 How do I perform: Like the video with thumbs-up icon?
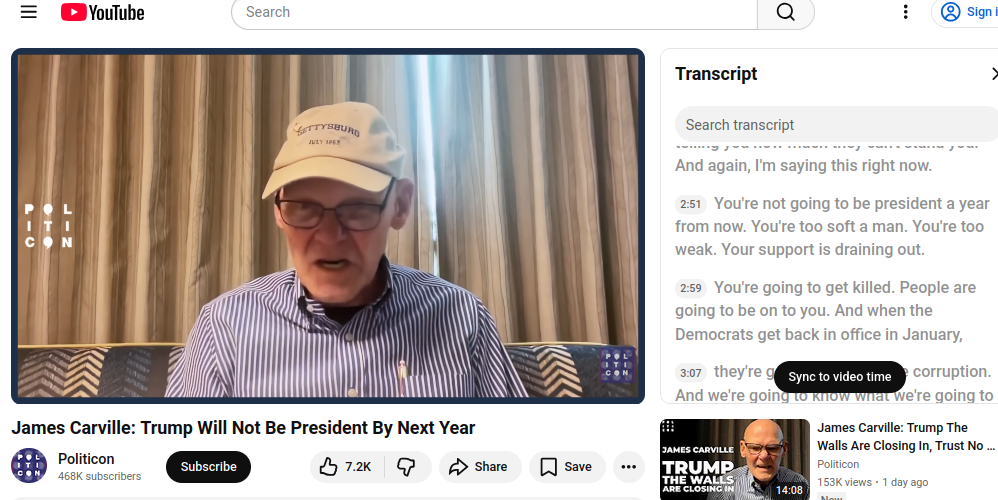pos(347,467)
